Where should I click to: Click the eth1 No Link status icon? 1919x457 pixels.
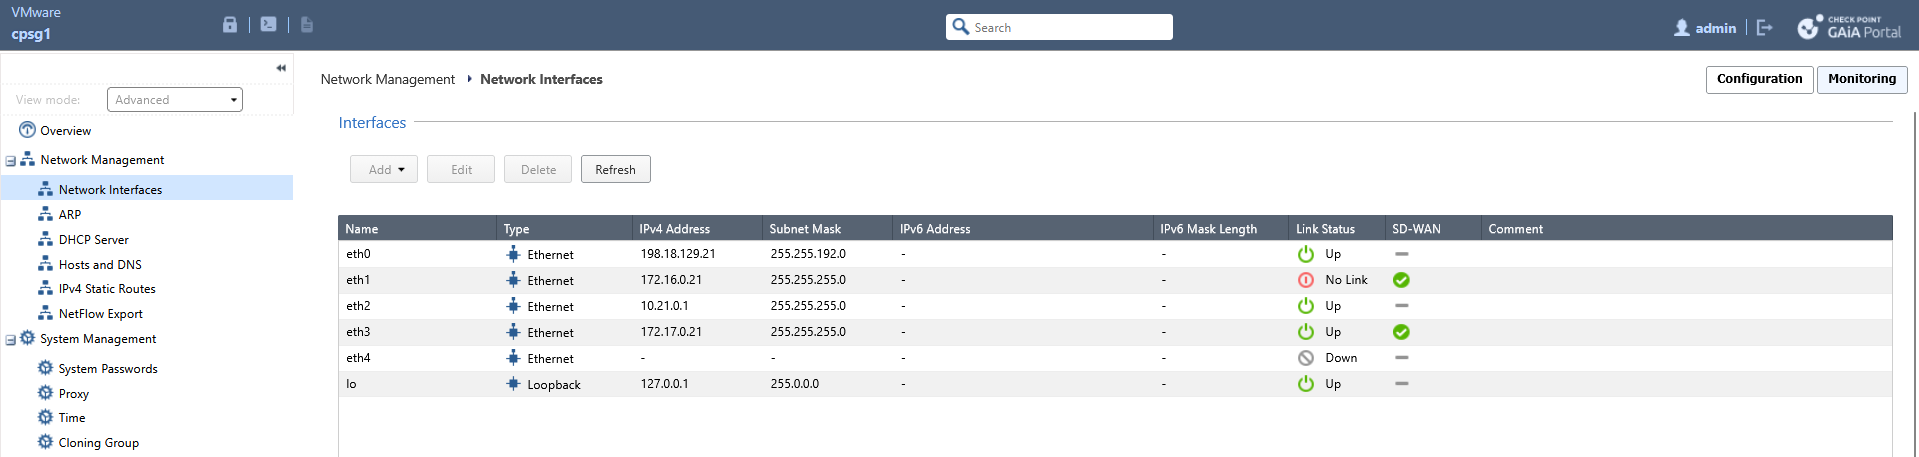tap(1305, 280)
